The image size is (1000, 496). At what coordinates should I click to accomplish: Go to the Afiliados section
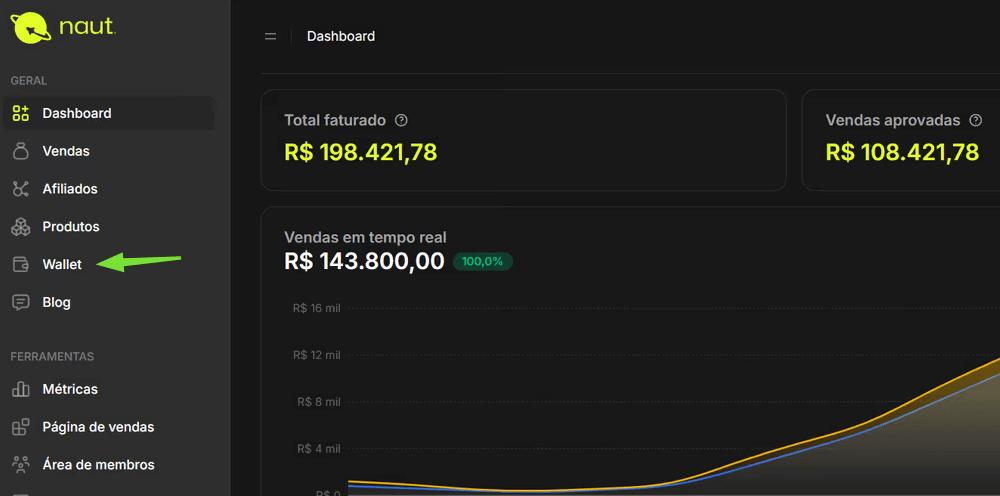coord(109,189)
